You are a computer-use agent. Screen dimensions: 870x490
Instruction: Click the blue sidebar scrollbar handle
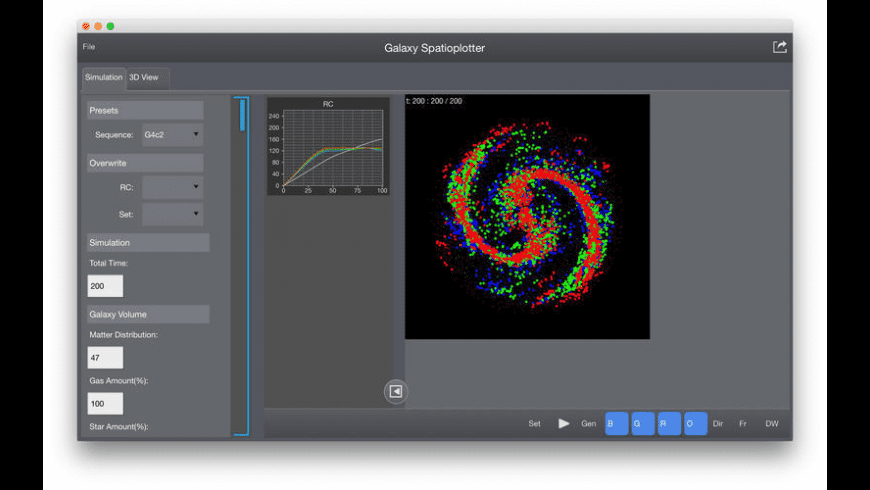[242, 116]
